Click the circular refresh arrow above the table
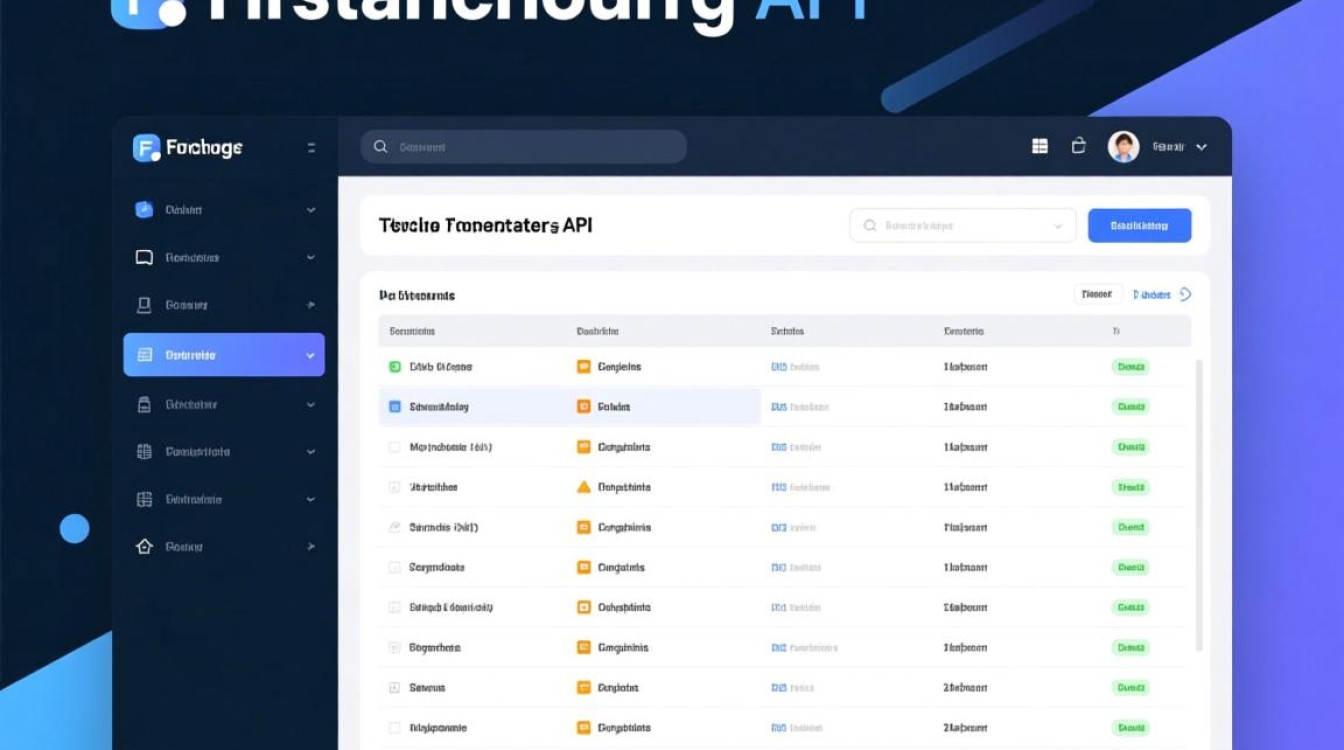This screenshot has height=750, width=1344. click(x=1186, y=294)
